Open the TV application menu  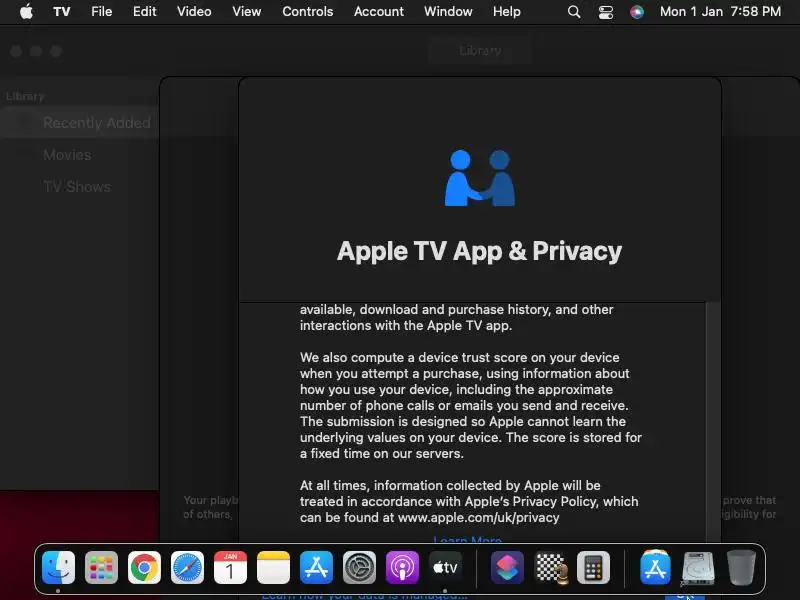(62, 11)
